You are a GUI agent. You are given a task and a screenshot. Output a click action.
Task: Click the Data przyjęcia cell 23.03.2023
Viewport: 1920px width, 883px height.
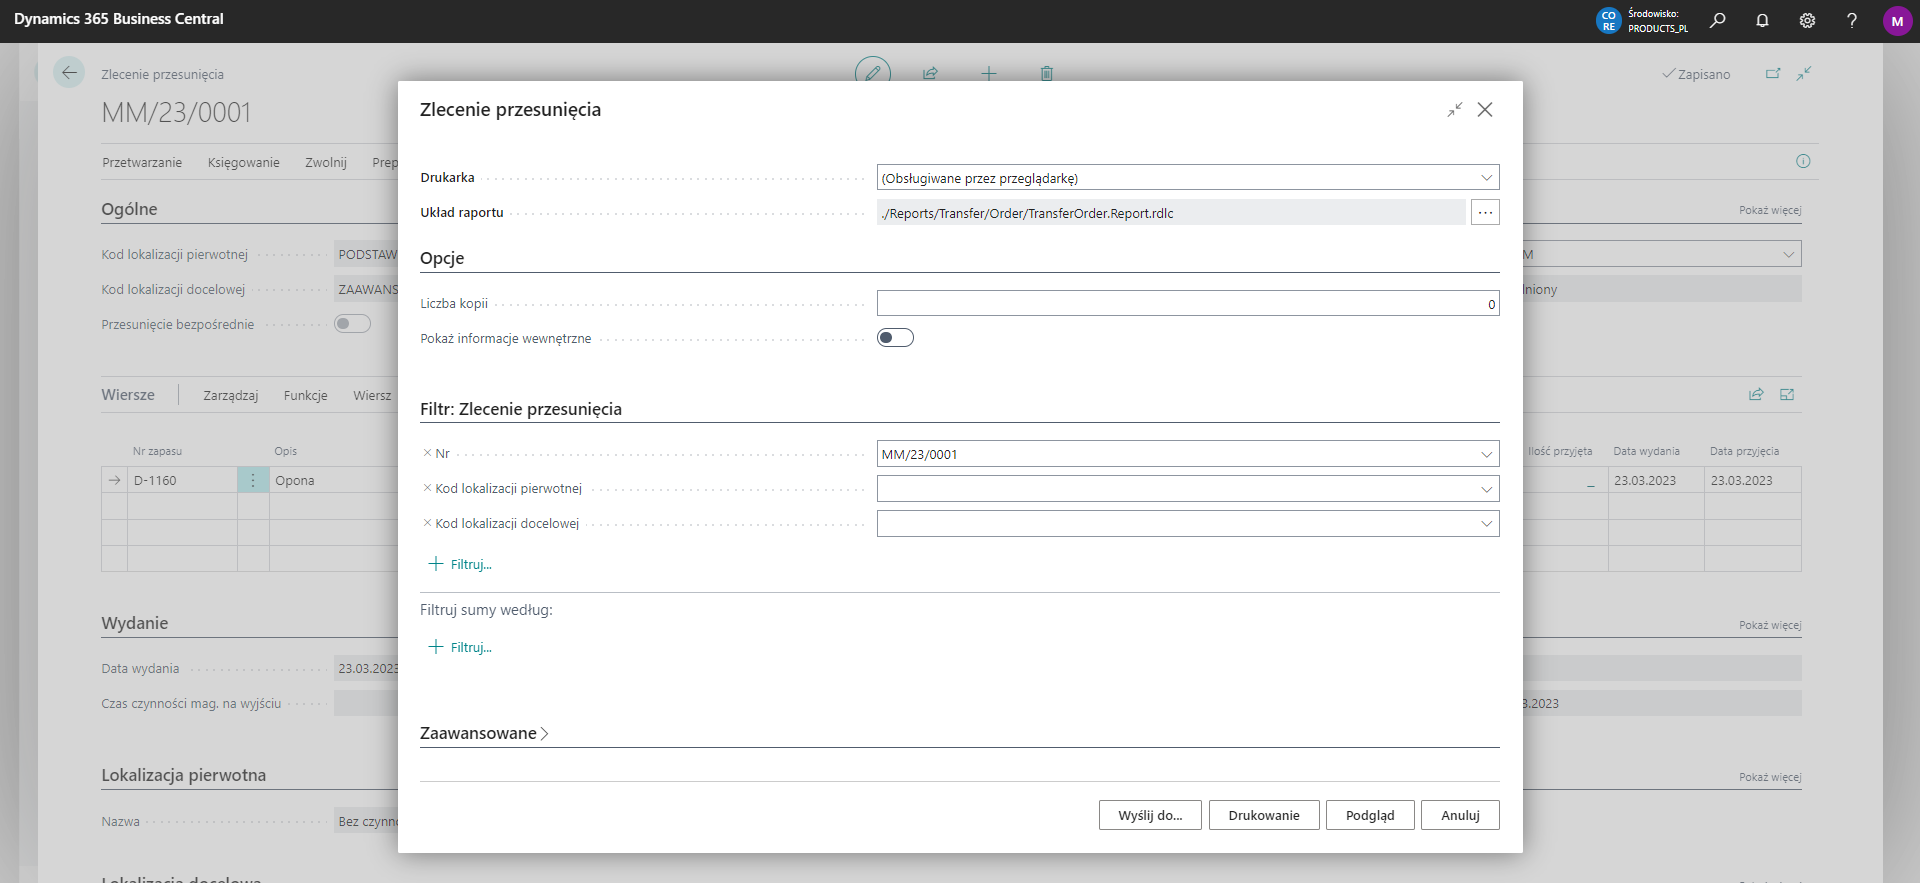pyautogui.click(x=1752, y=480)
